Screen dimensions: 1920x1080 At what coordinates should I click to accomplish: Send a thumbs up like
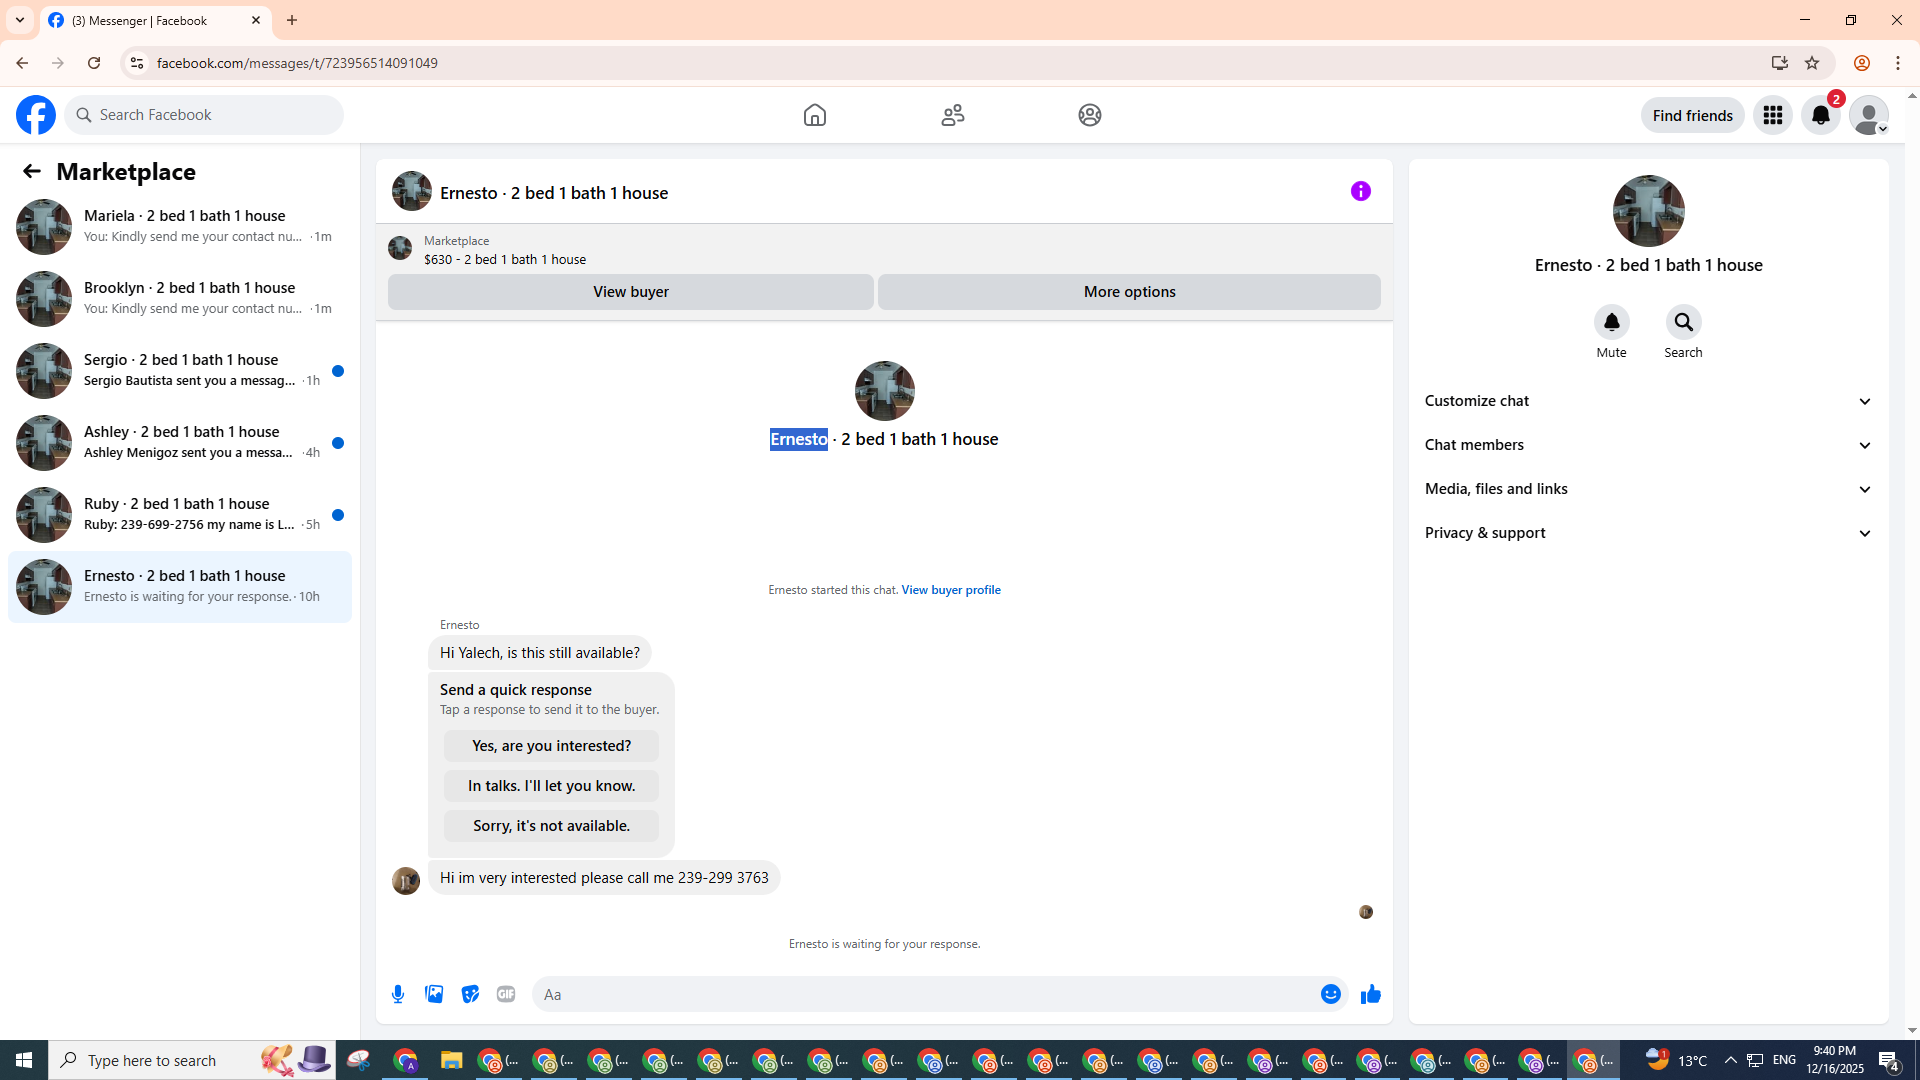point(1371,994)
